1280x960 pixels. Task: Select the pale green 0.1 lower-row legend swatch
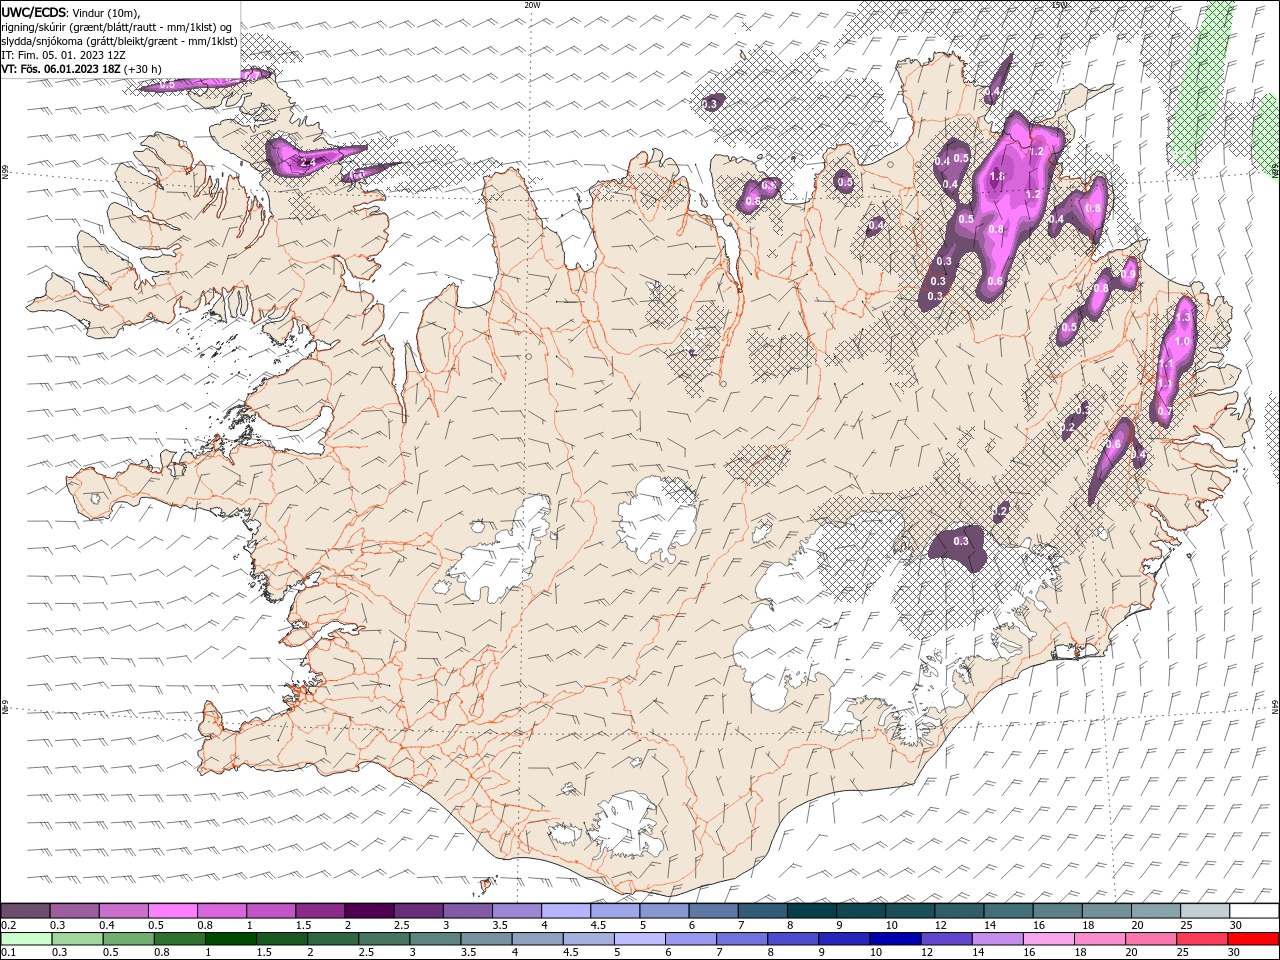[26, 939]
